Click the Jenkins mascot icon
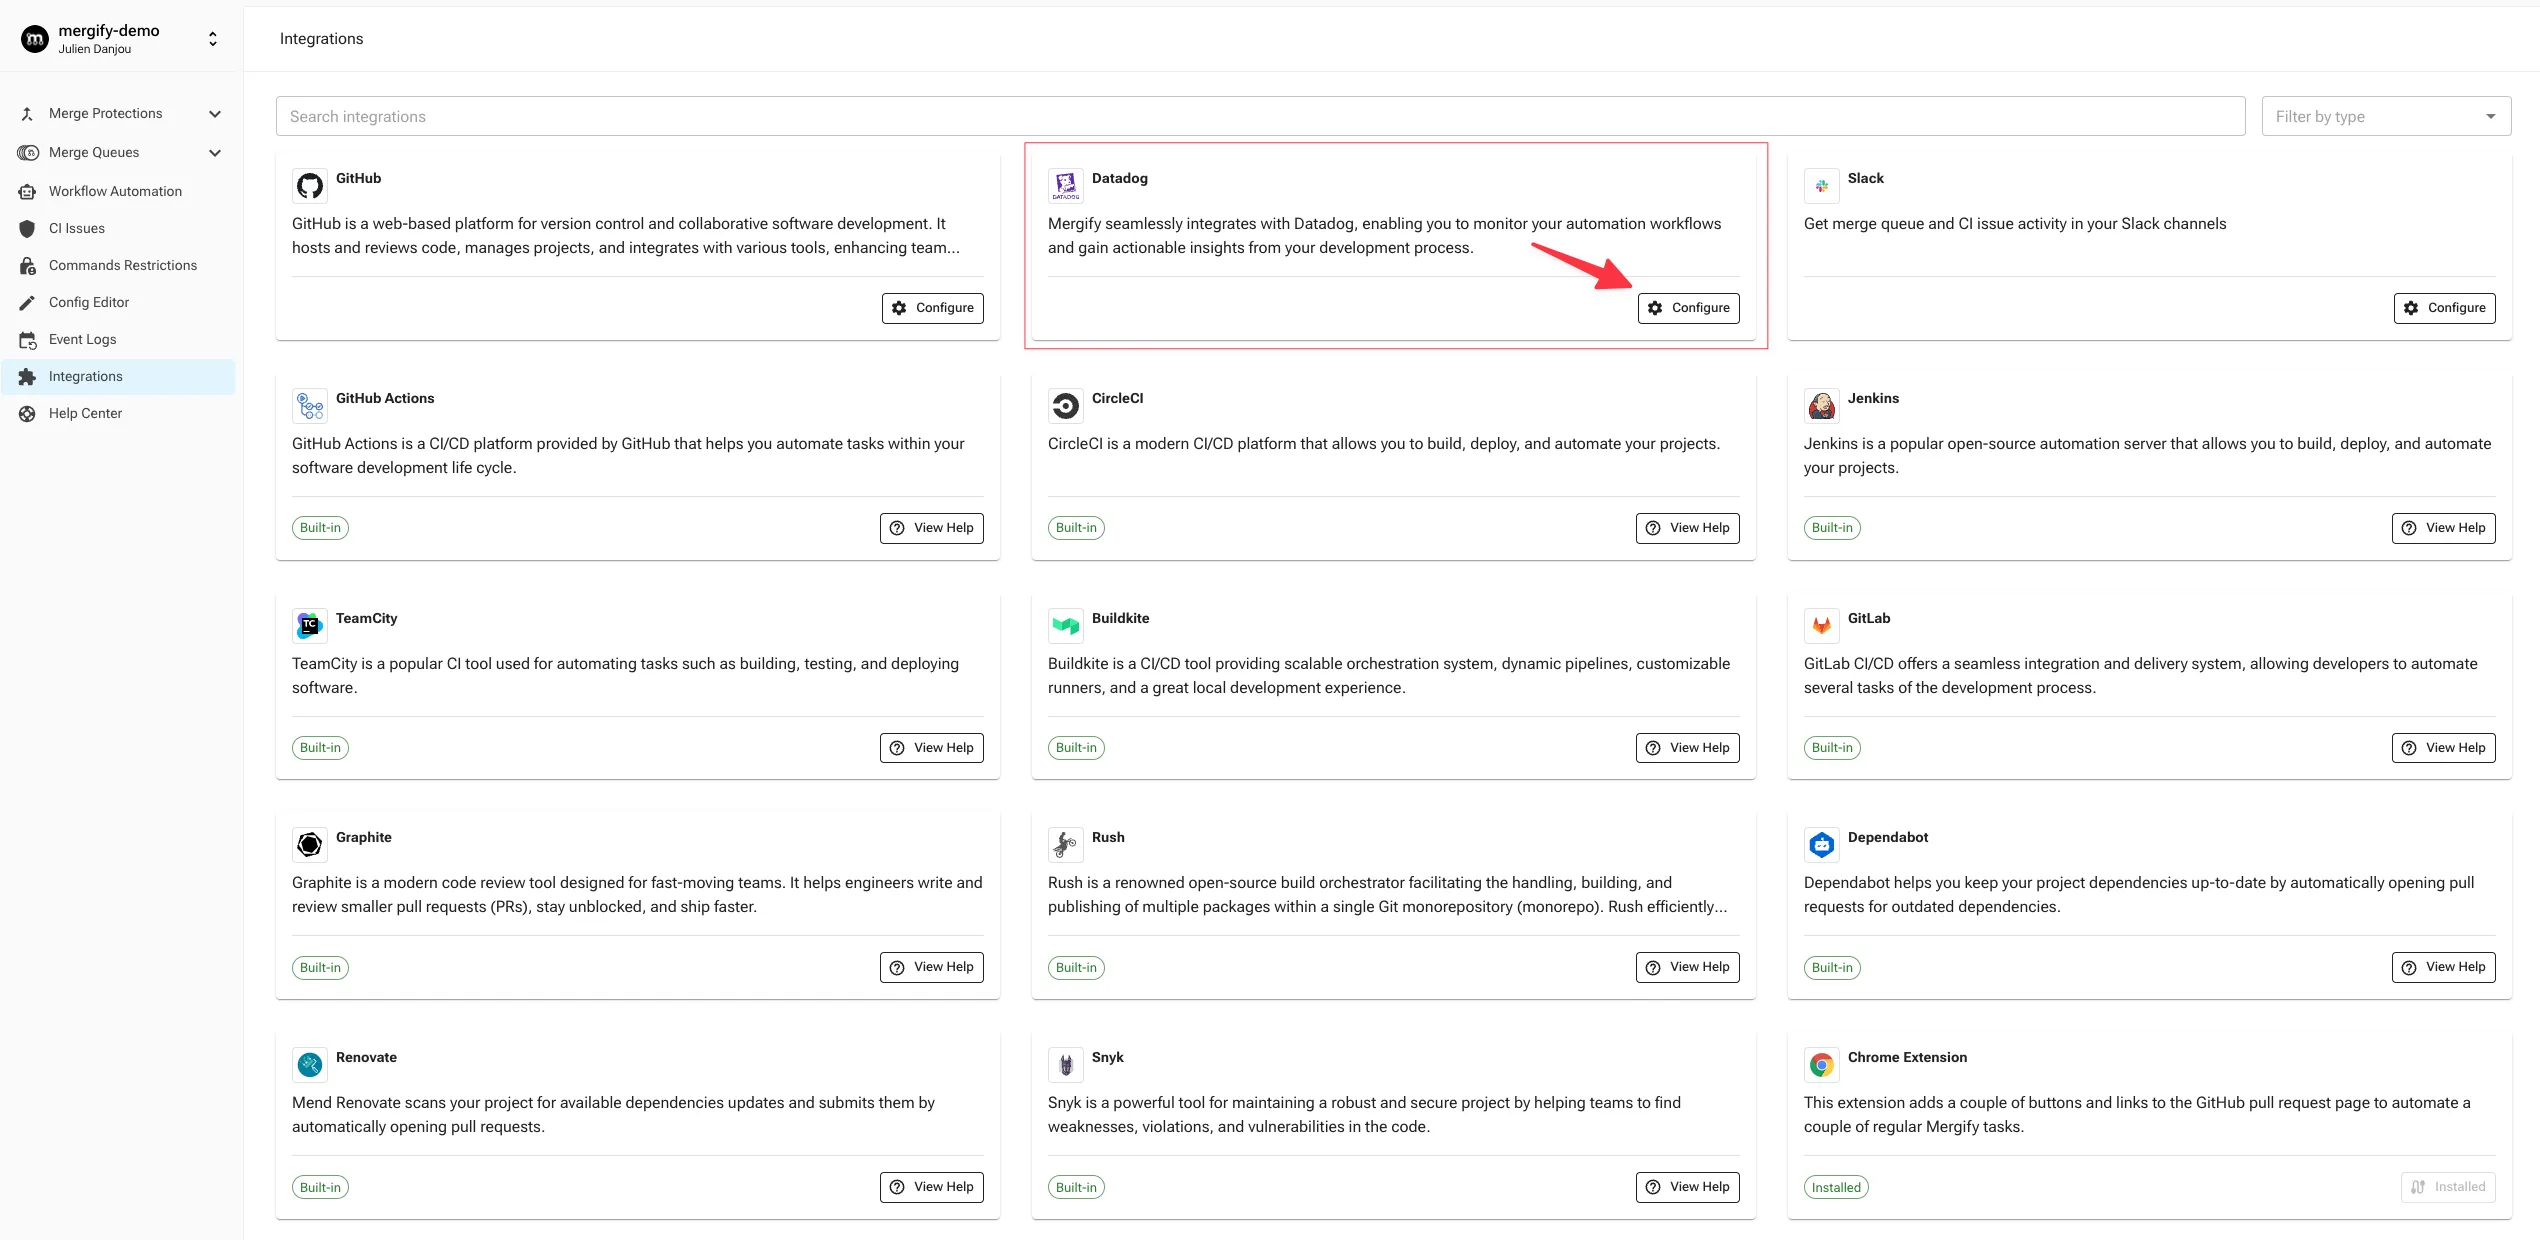 pos(1821,405)
